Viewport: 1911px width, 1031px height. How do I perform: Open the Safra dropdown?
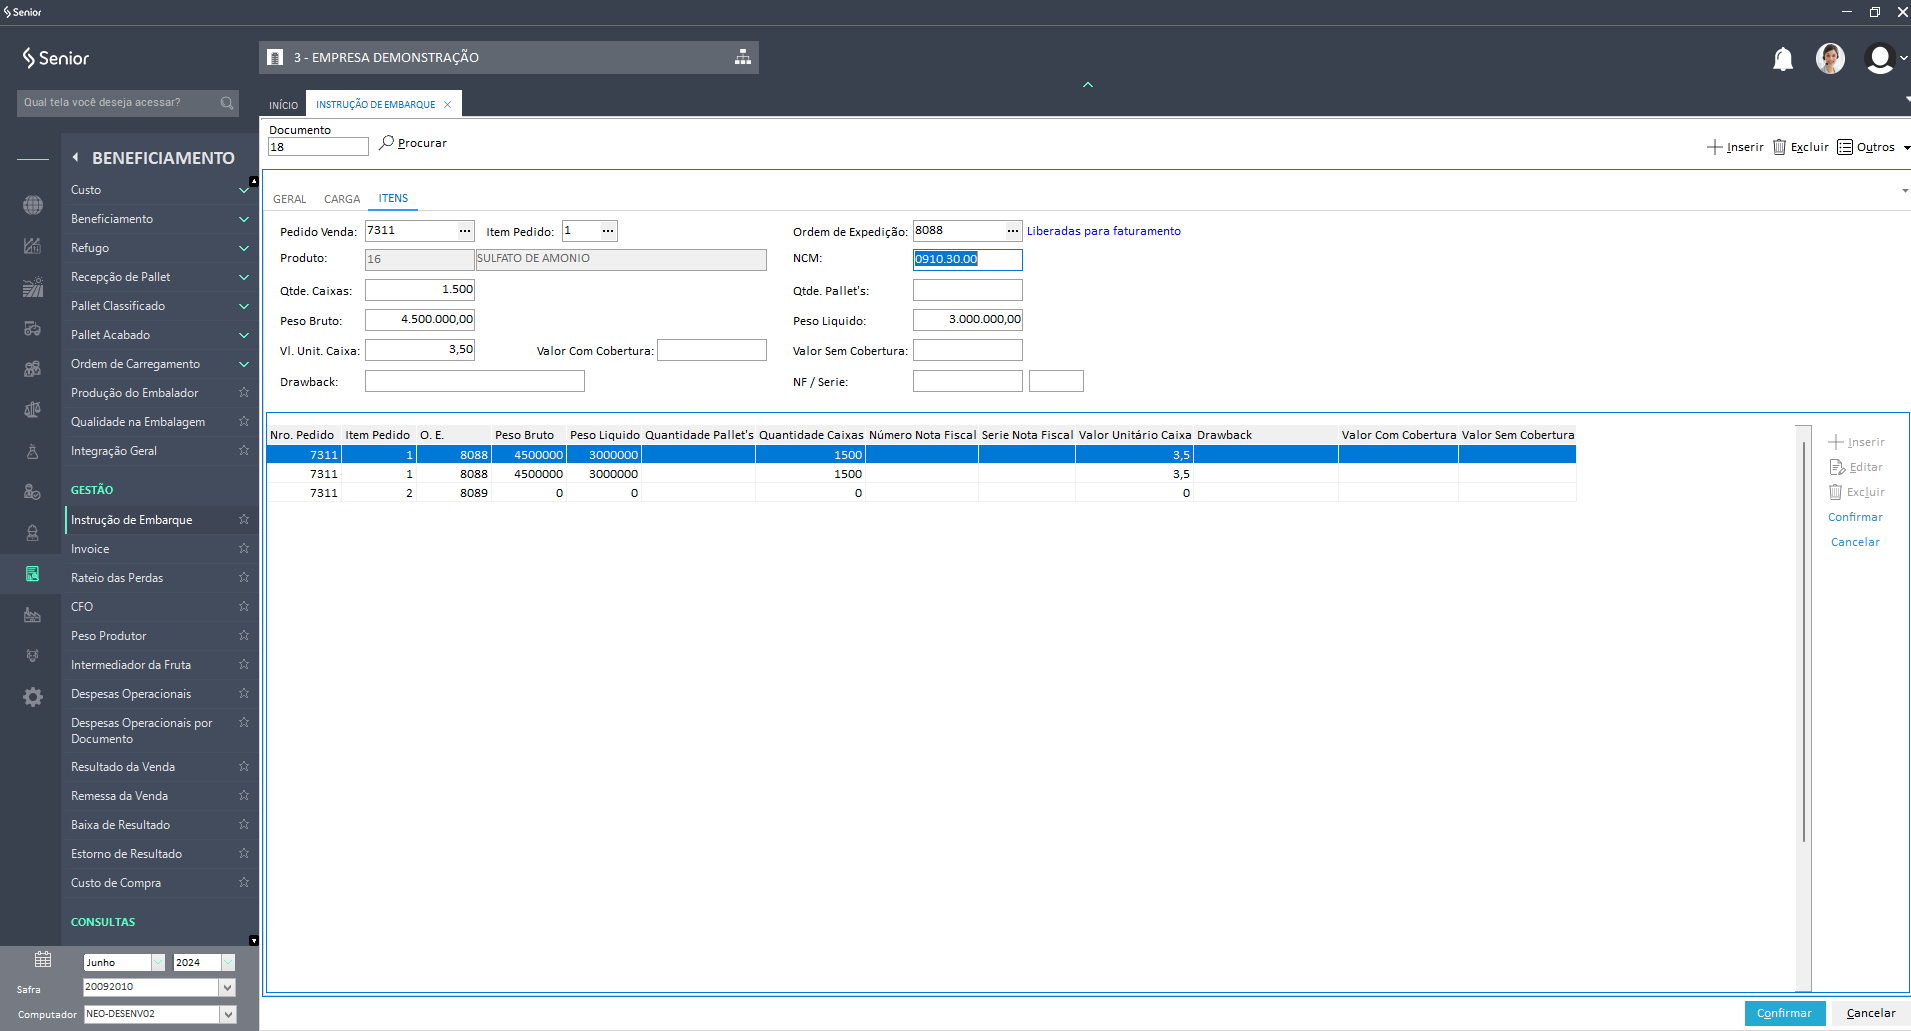tap(227, 987)
